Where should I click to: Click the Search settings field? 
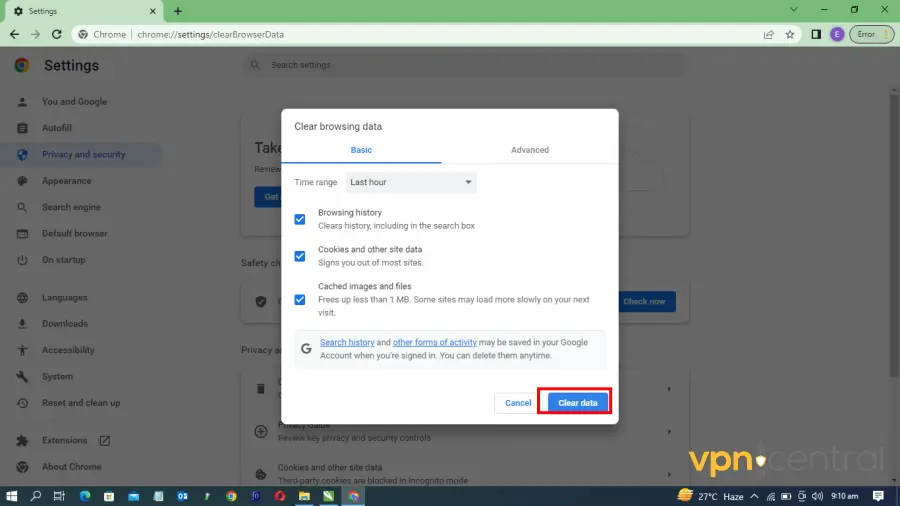point(465,65)
